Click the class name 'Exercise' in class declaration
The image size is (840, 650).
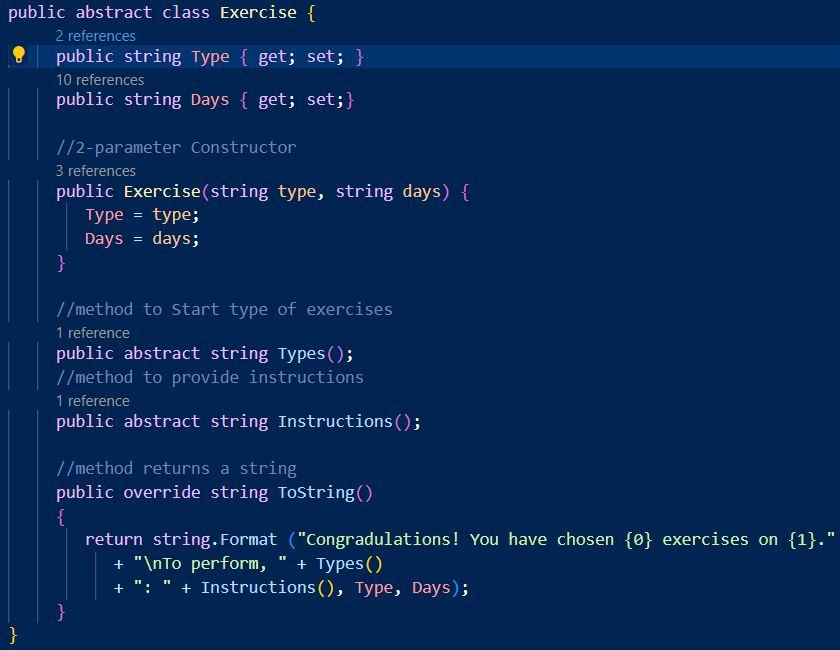(x=258, y=12)
